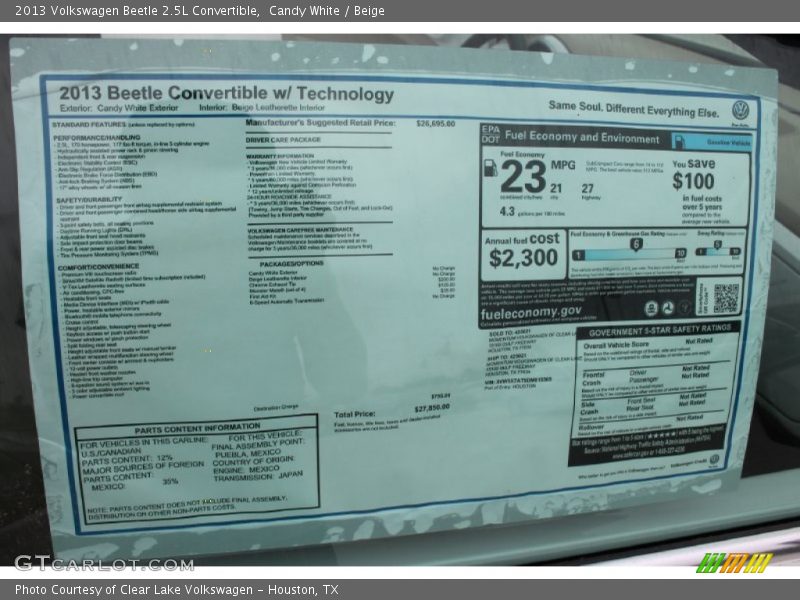This screenshot has height=600, width=800.
Task: Click "DRIVER CARE PACKAGE" heading
Action: (283, 140)
